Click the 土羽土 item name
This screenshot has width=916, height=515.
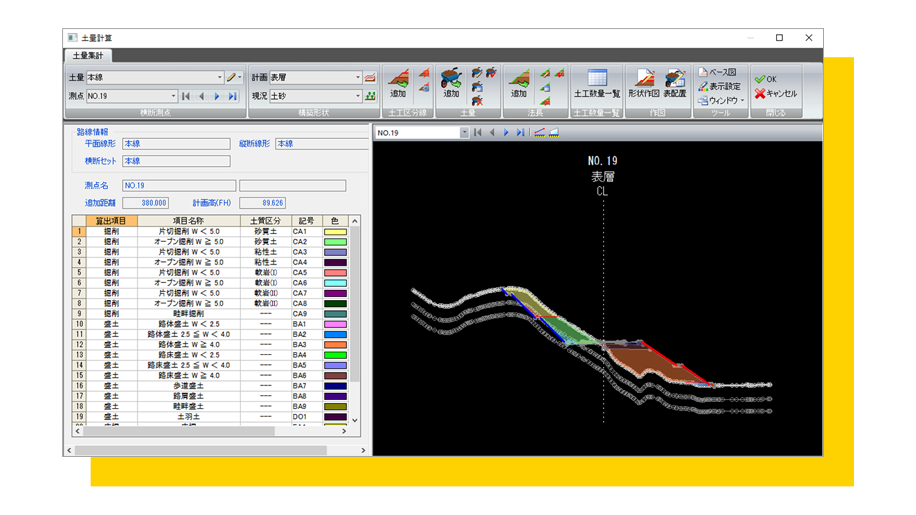pyautogui.click(x=189, y=417)
